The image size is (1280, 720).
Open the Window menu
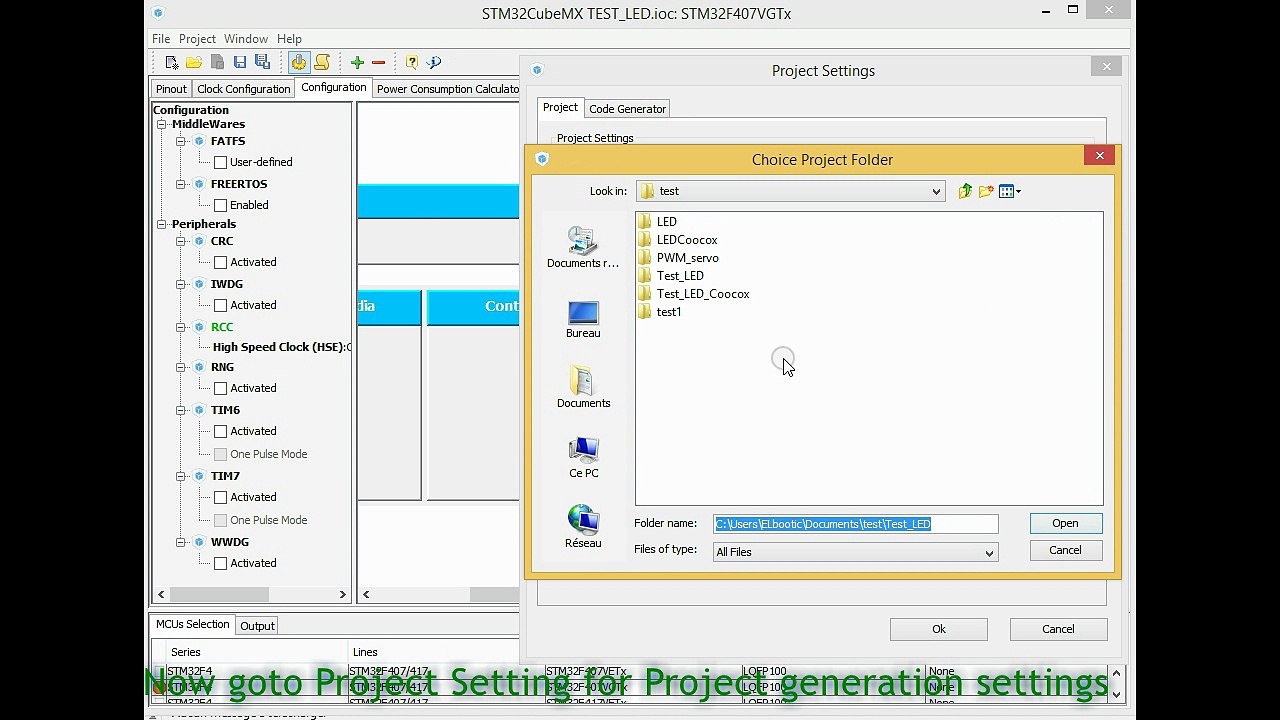point(246,39)
